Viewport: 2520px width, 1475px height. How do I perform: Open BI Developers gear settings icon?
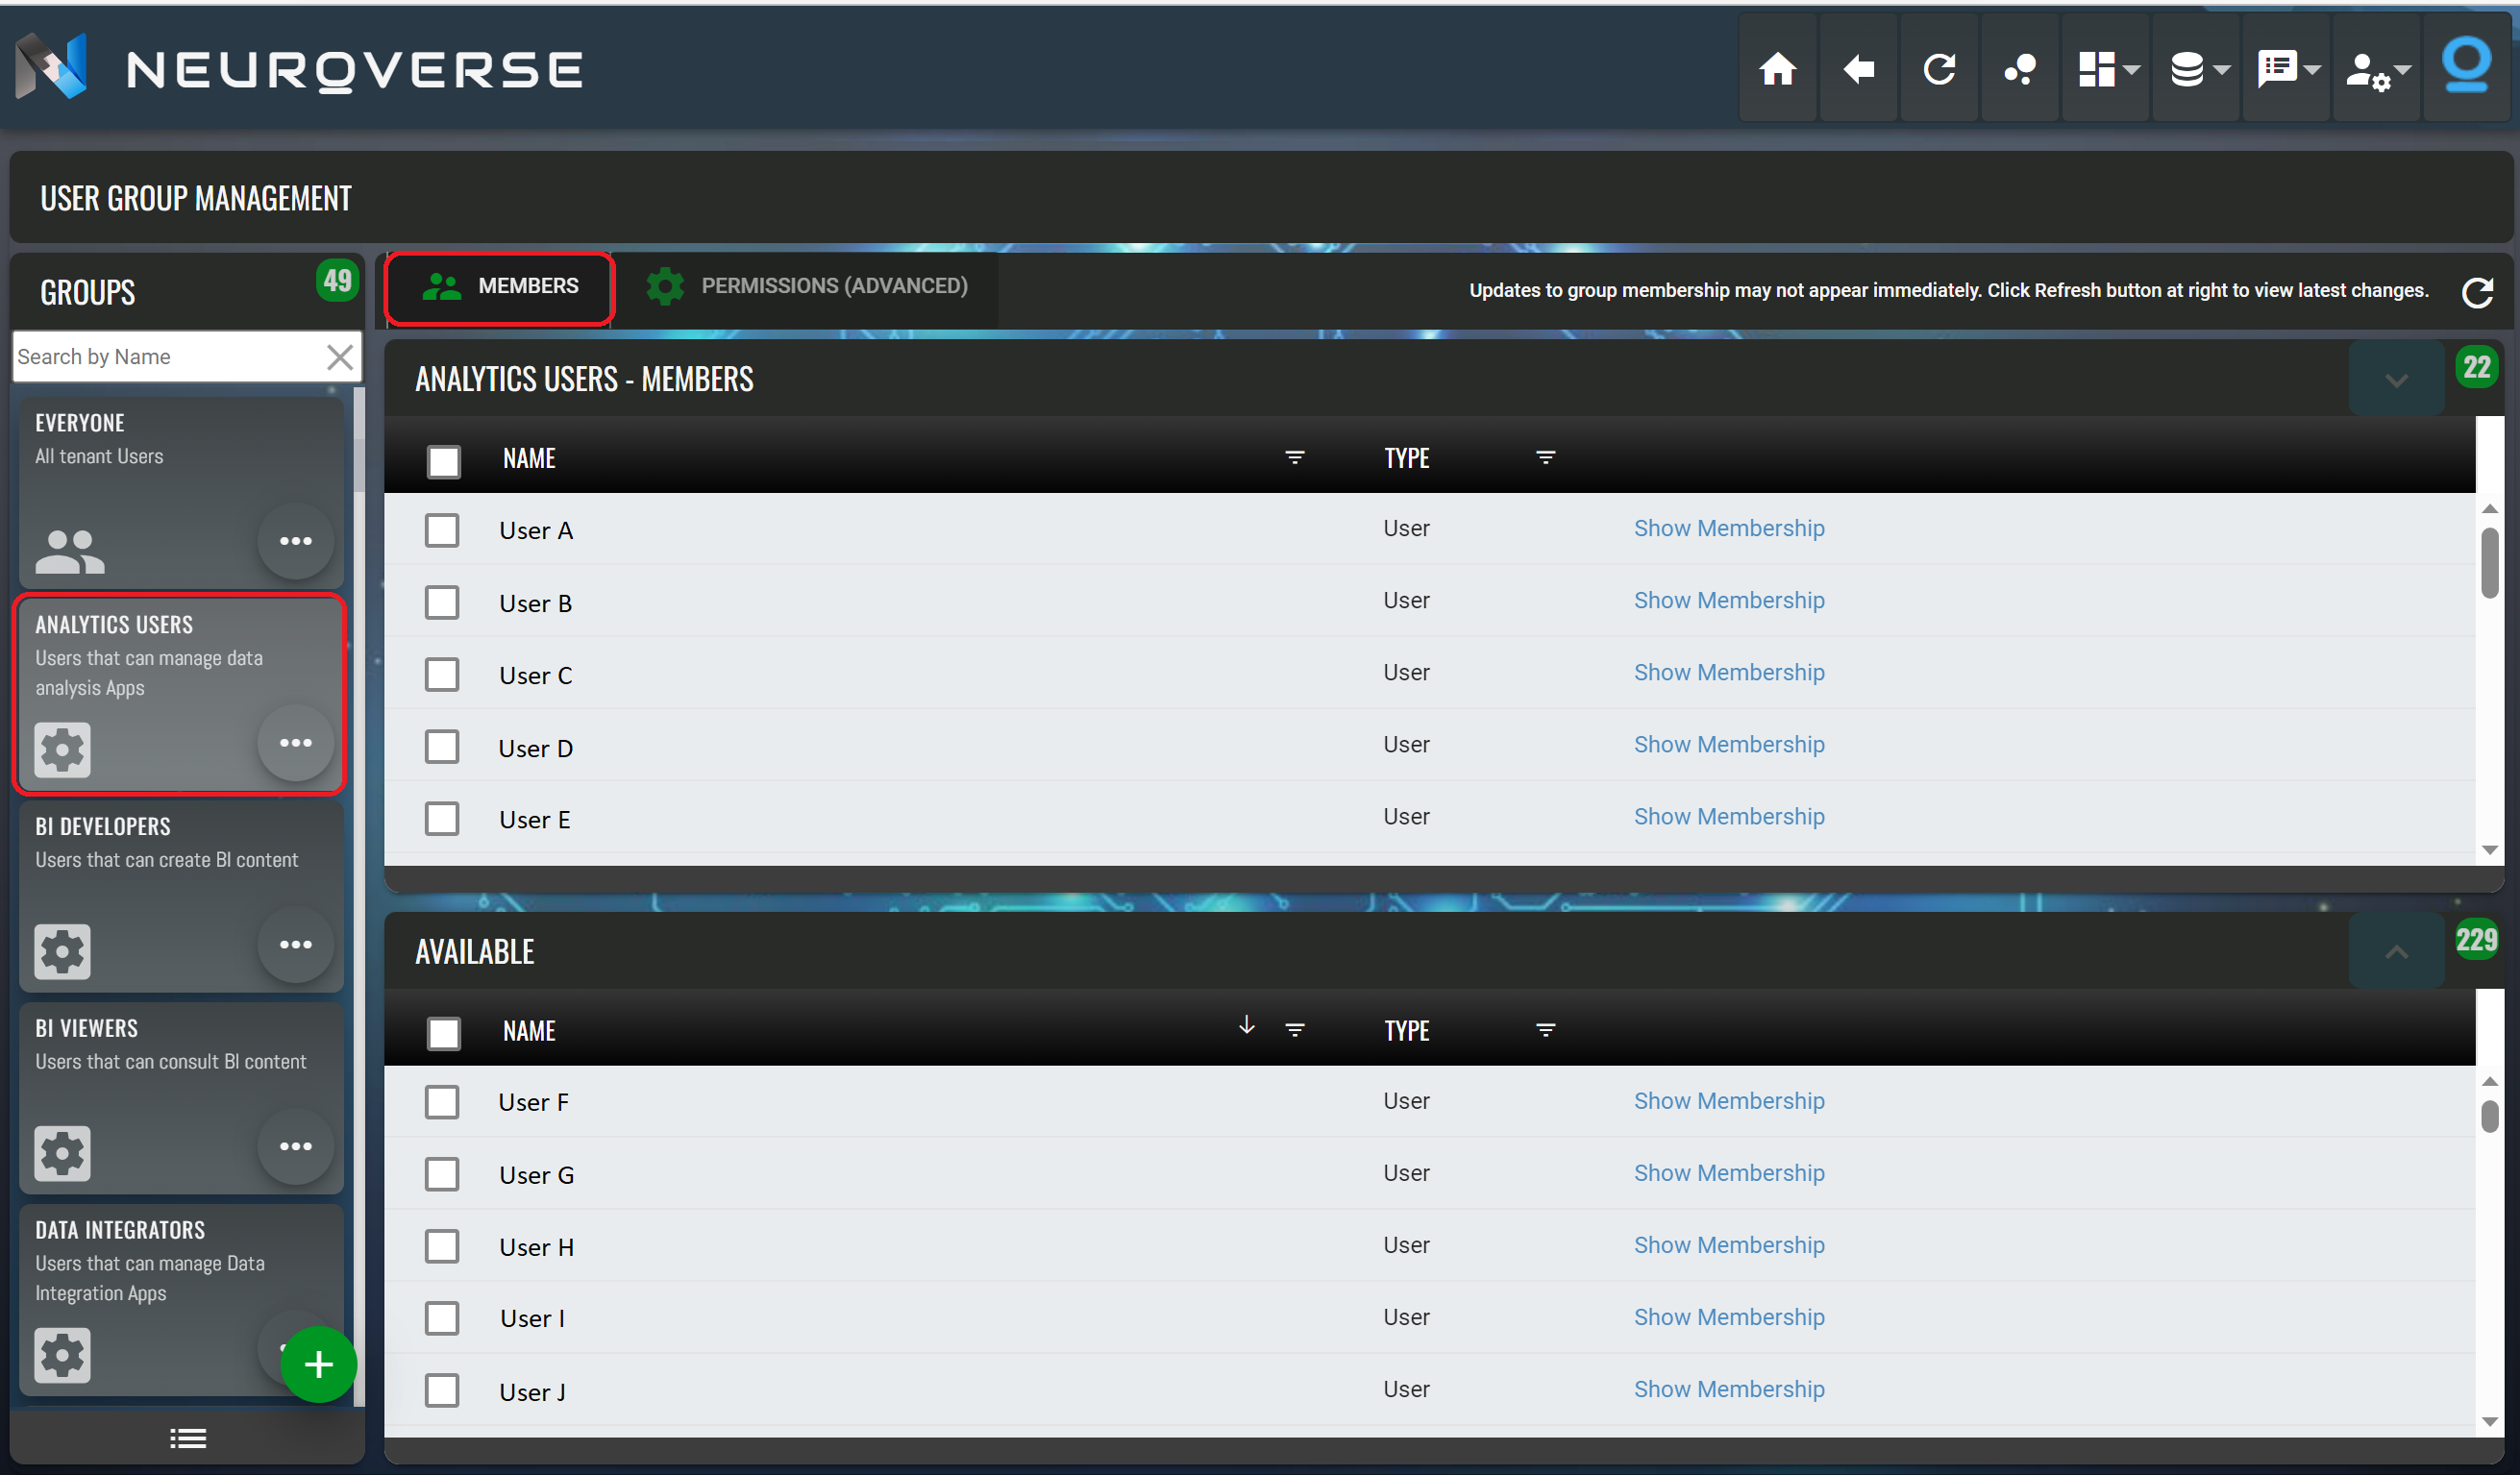click(62, 951)
